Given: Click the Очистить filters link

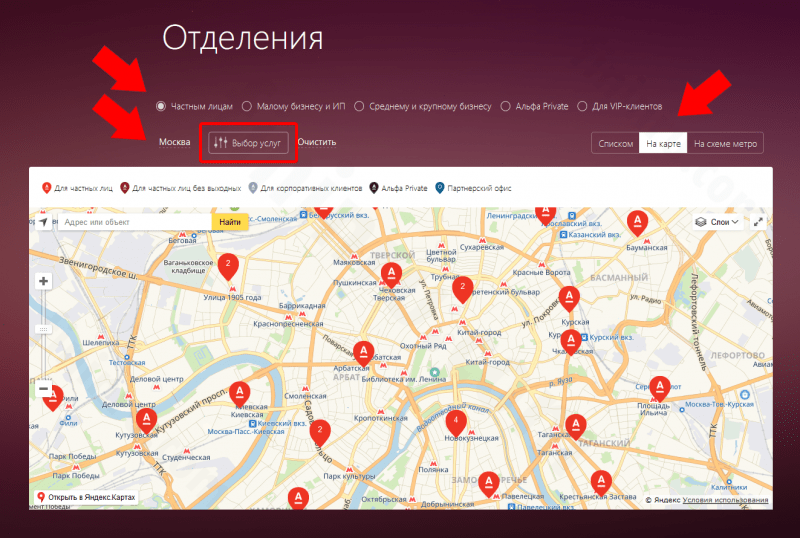Looking at the screenshot, I should (317, 142).
